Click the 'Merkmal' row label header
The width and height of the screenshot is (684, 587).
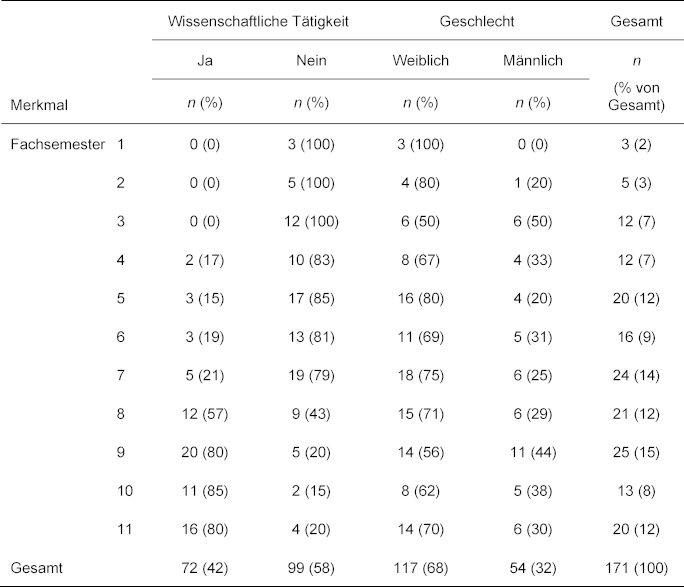click(x=38, y=102)
